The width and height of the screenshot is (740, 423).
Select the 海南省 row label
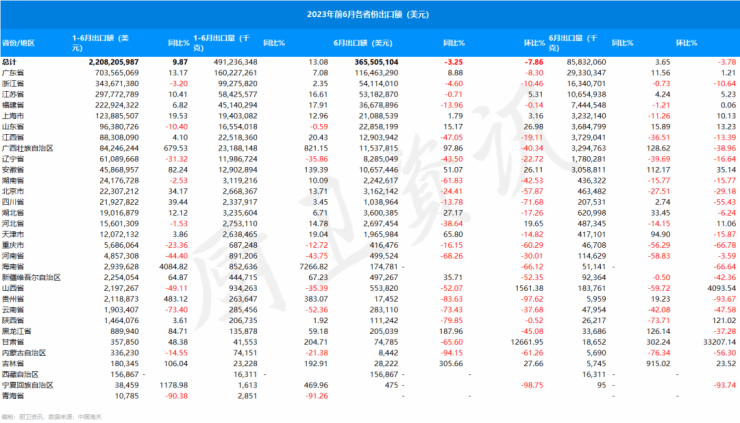(13, 267)
